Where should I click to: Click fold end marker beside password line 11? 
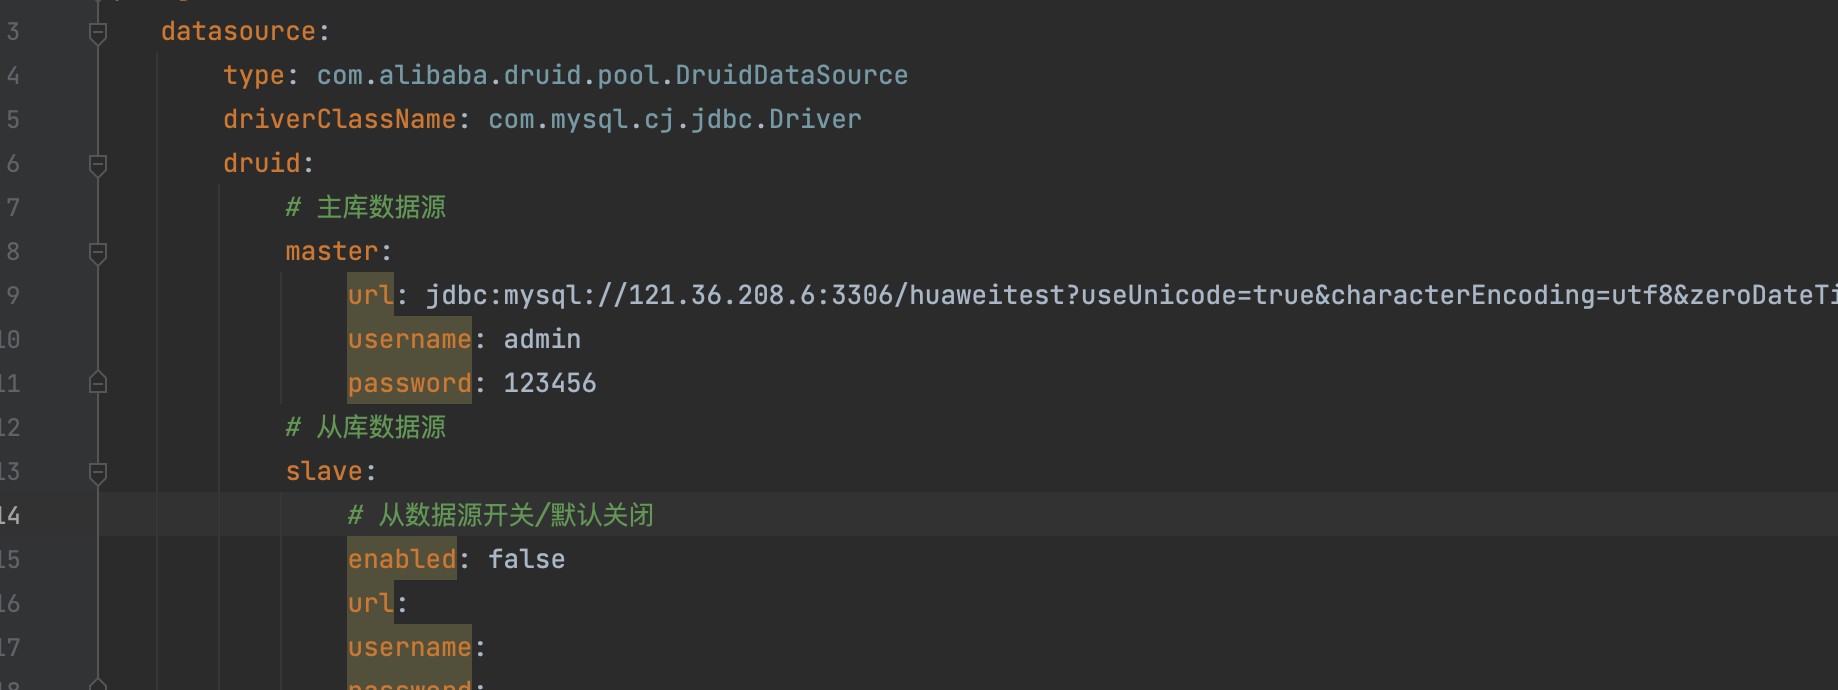coord(98,383)
